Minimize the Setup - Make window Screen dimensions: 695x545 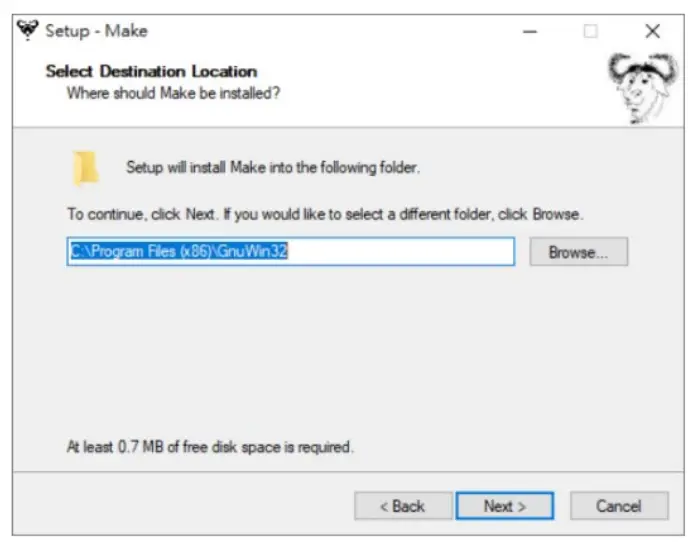click(x=530, y=31)
